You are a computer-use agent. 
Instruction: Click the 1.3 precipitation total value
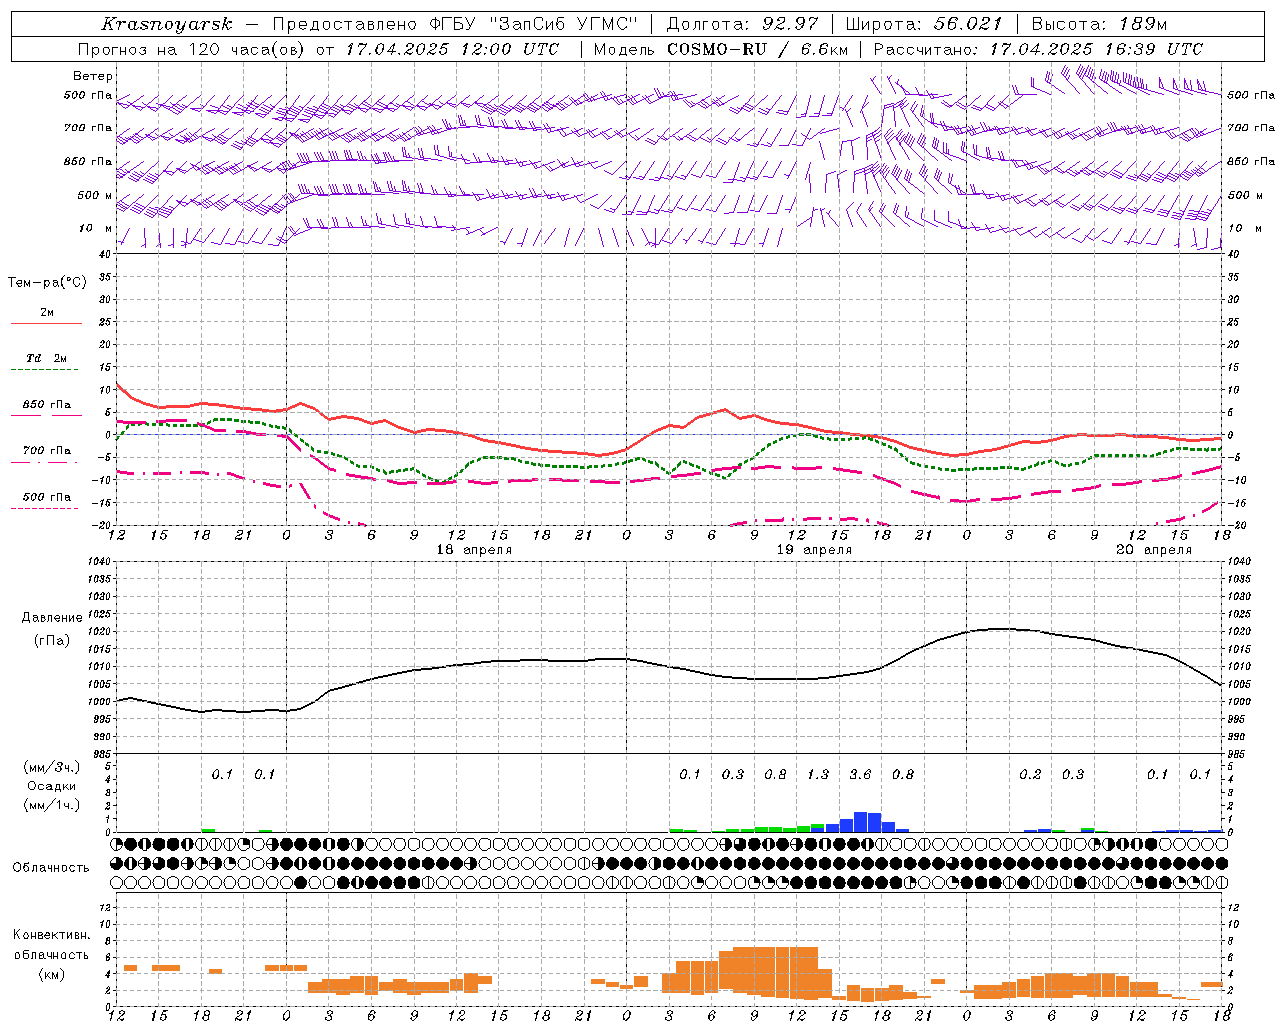(x=818, y=774)
